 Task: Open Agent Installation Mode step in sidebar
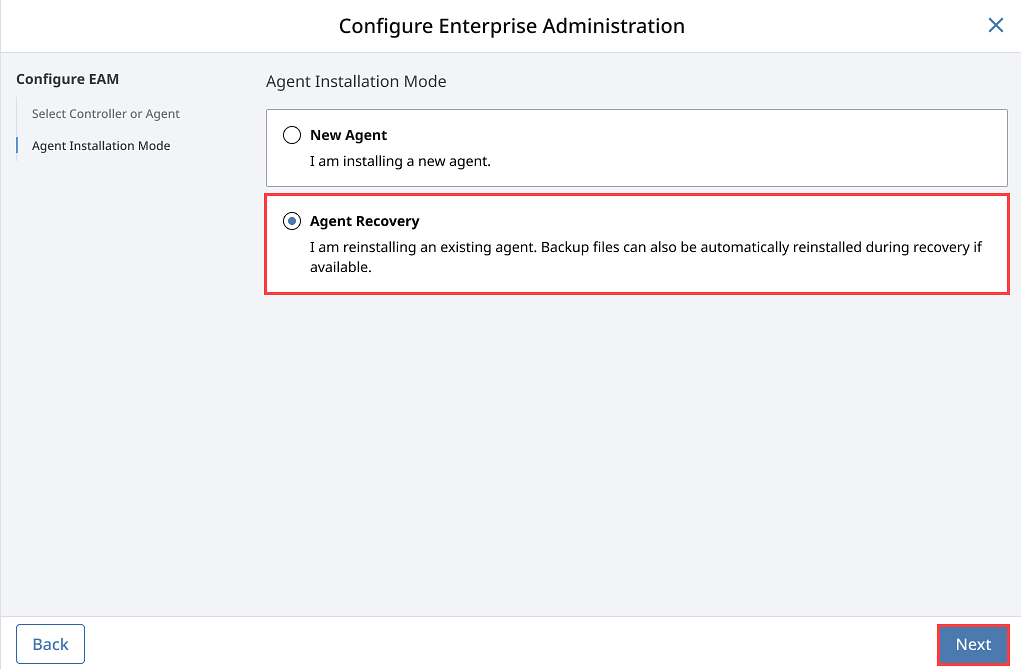(101, 146)
